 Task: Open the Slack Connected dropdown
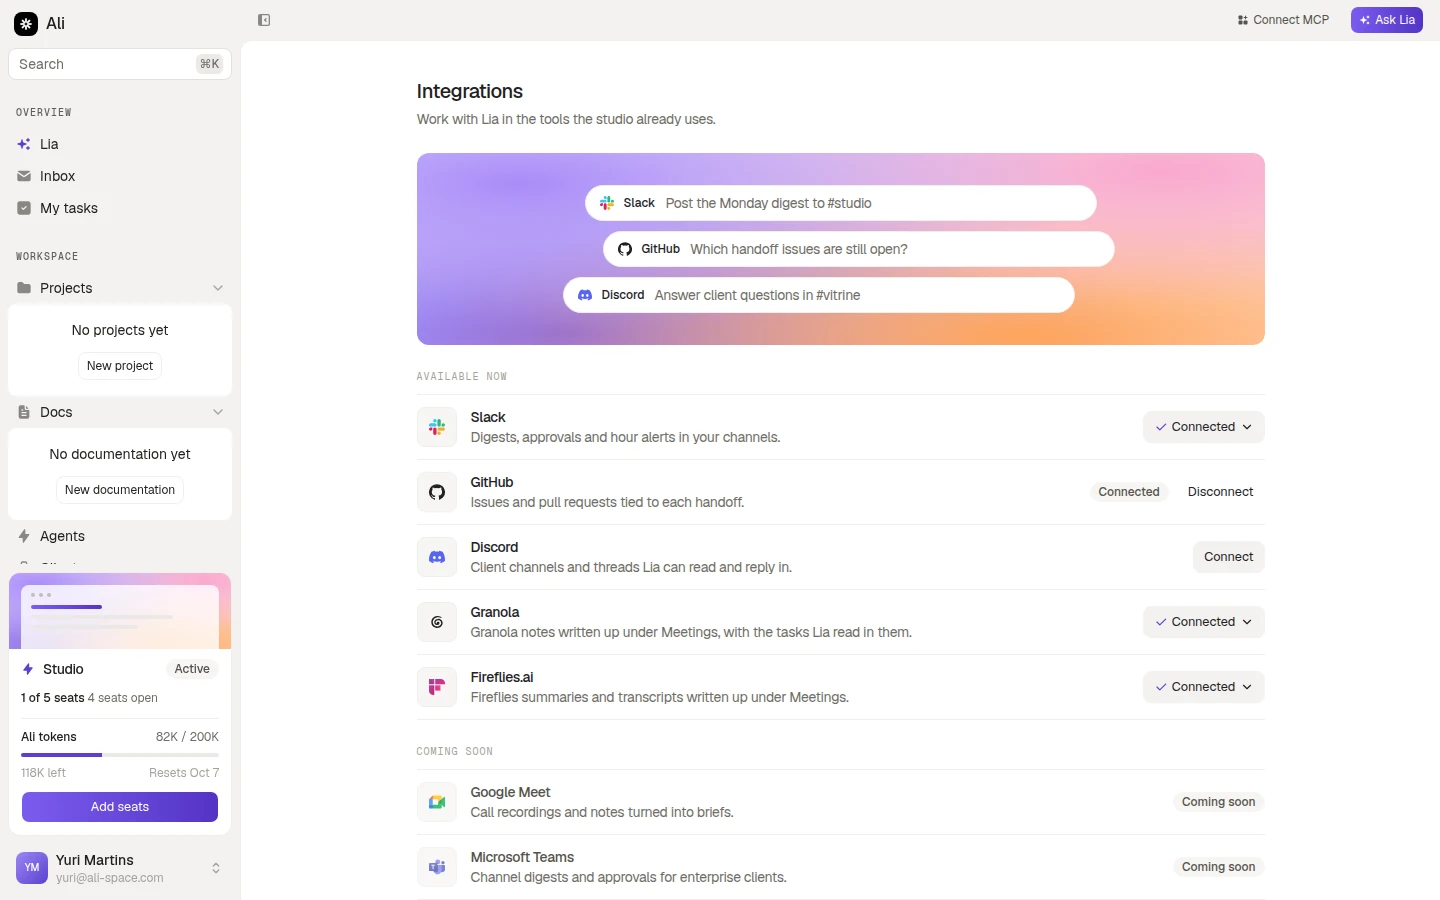tap(1204, 427)
